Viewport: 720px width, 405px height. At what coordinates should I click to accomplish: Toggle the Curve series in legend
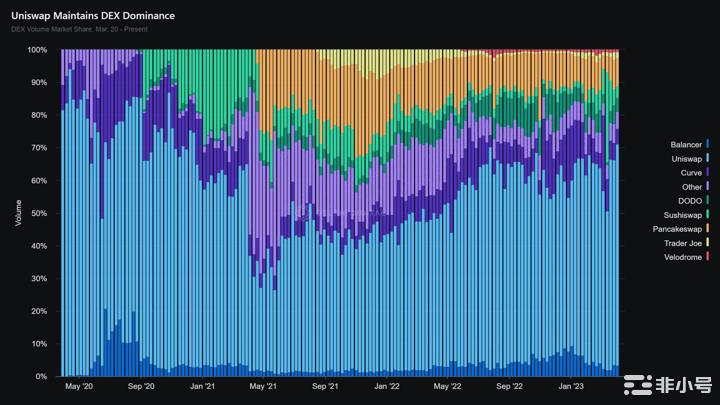pos(688,172)
